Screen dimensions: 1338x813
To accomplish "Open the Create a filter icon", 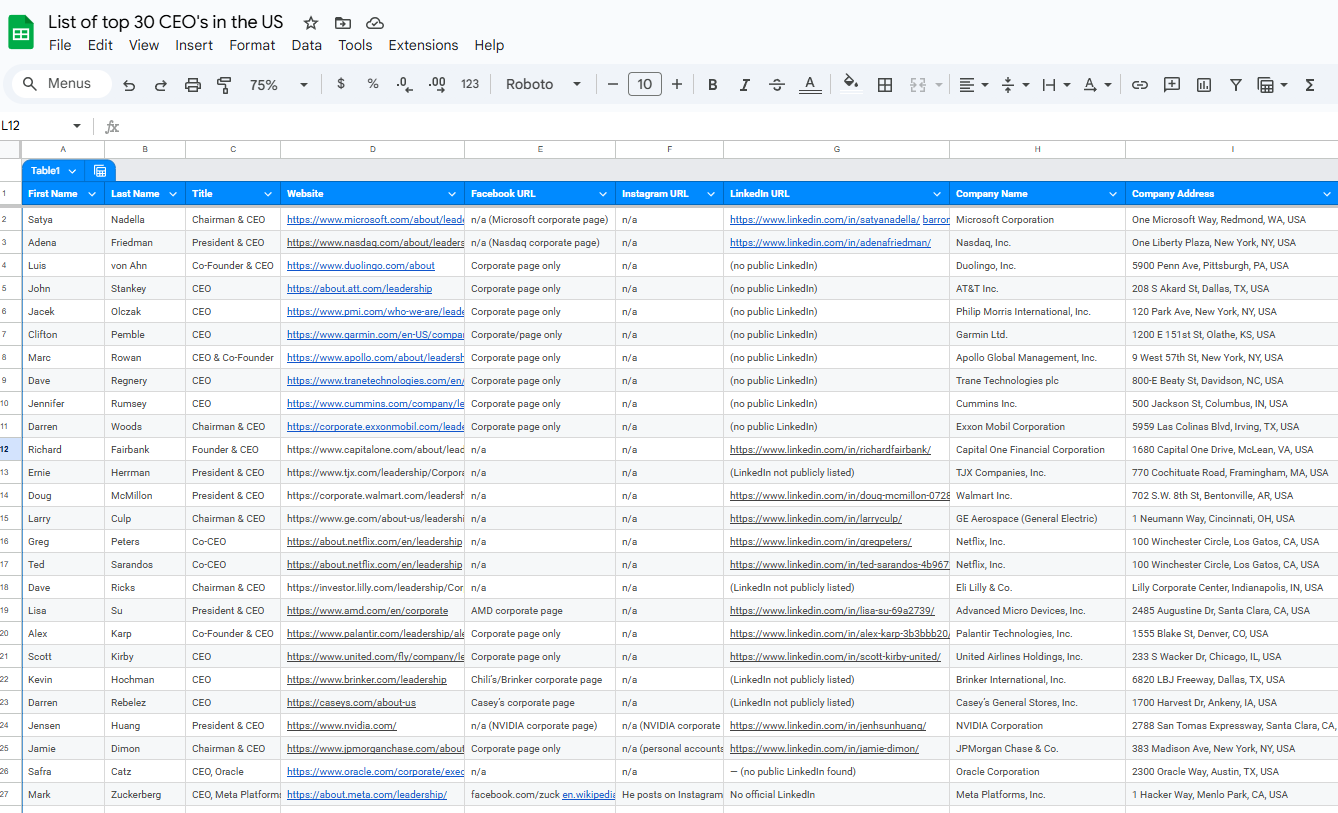I will pyautogui.click(x=1236, y=85).
